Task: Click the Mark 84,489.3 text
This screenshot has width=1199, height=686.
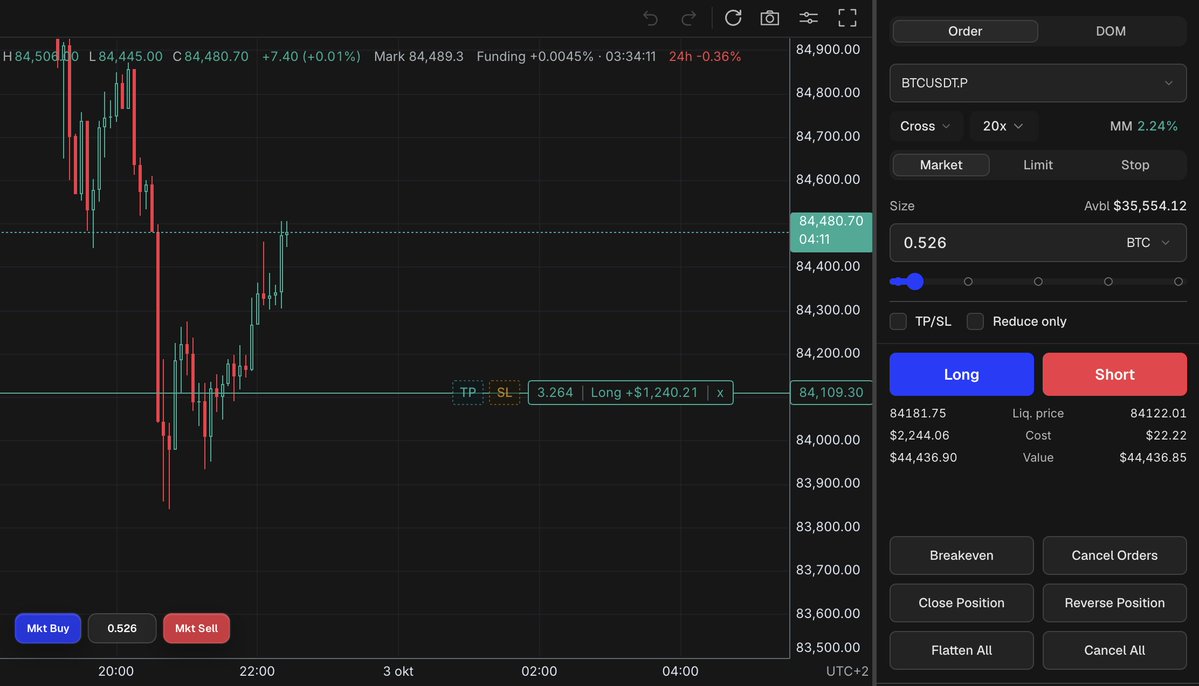Action: pyautogui.click(x=418, y=57)
